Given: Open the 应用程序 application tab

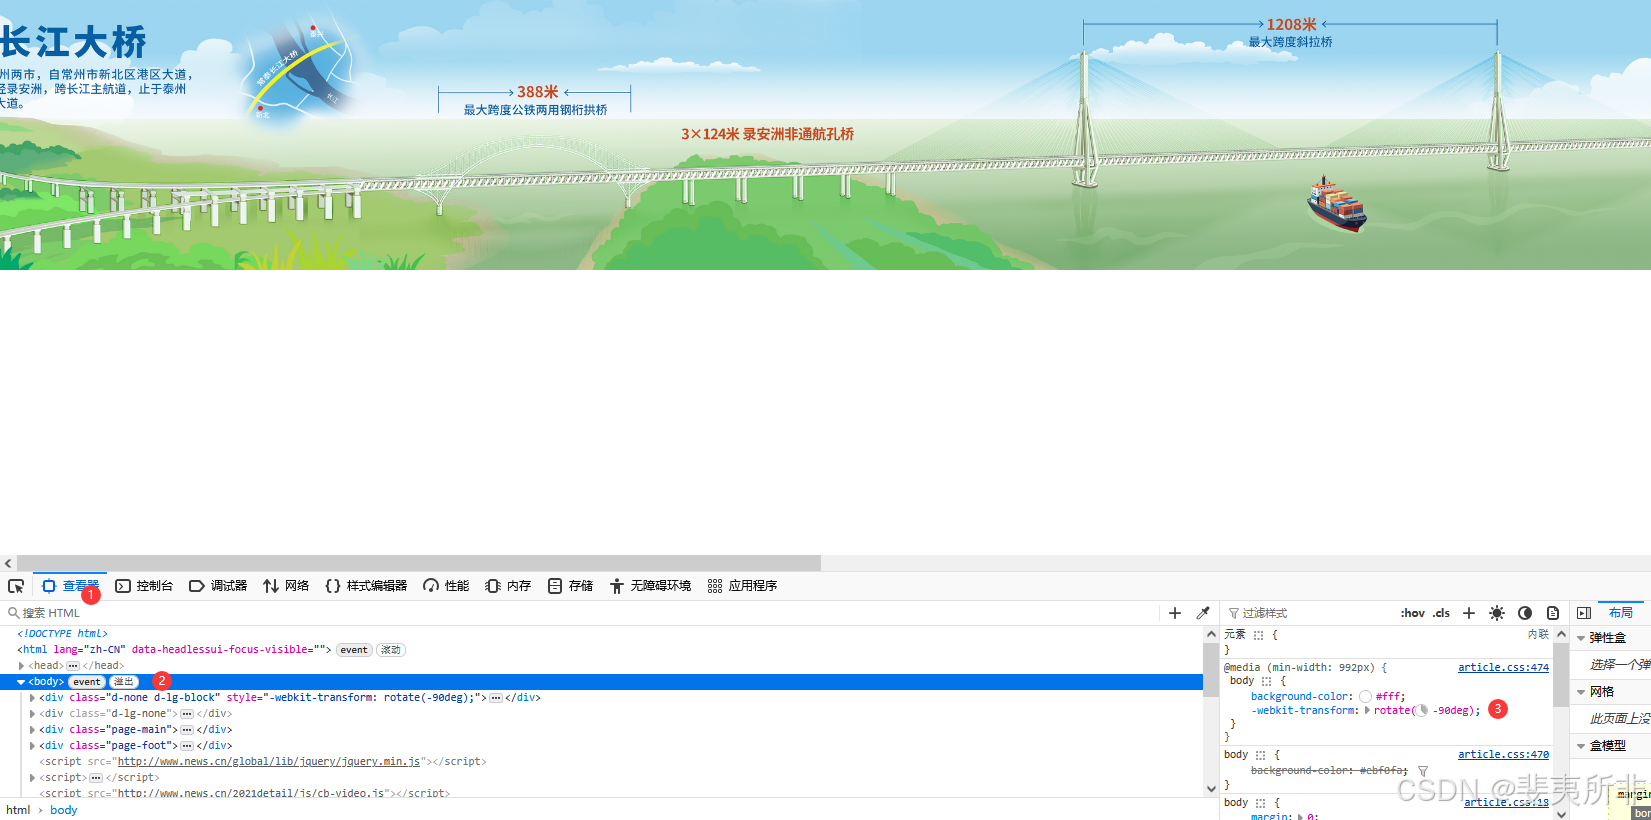Looking at the screenshot, I should 742,586.
